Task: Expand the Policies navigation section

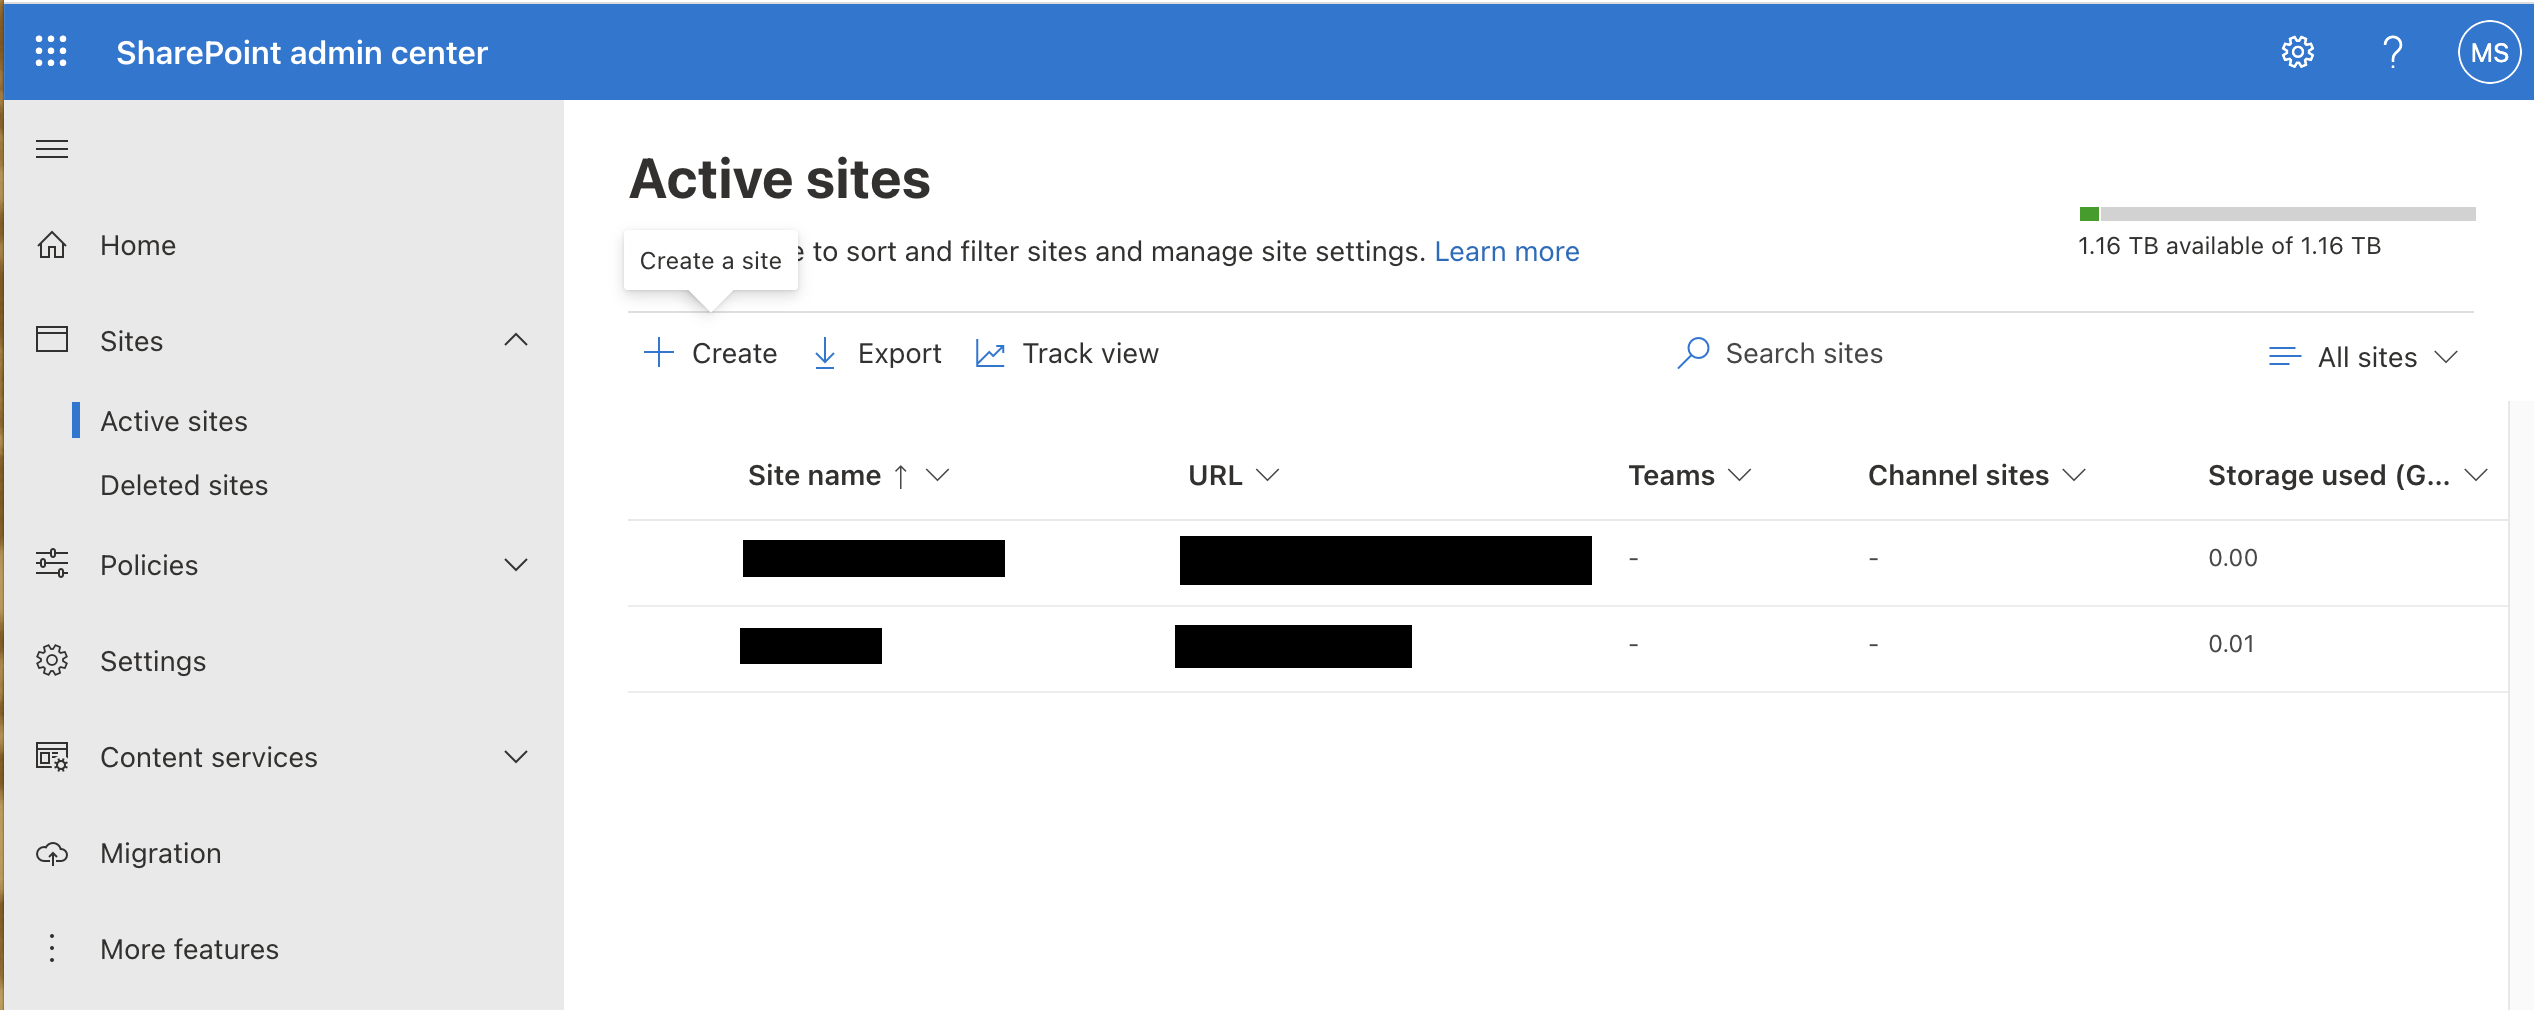Action: pyautogui.click(x=515, y=565)
